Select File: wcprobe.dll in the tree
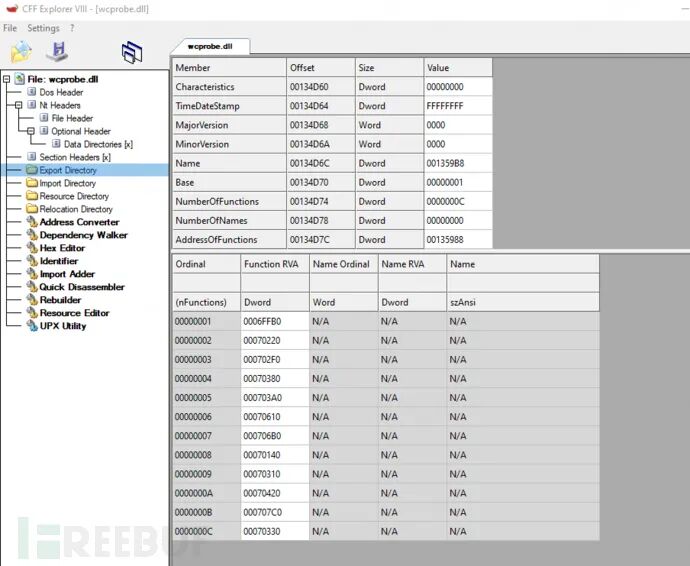The height and width of the screenshot is (566, 690). pos(62,79)
